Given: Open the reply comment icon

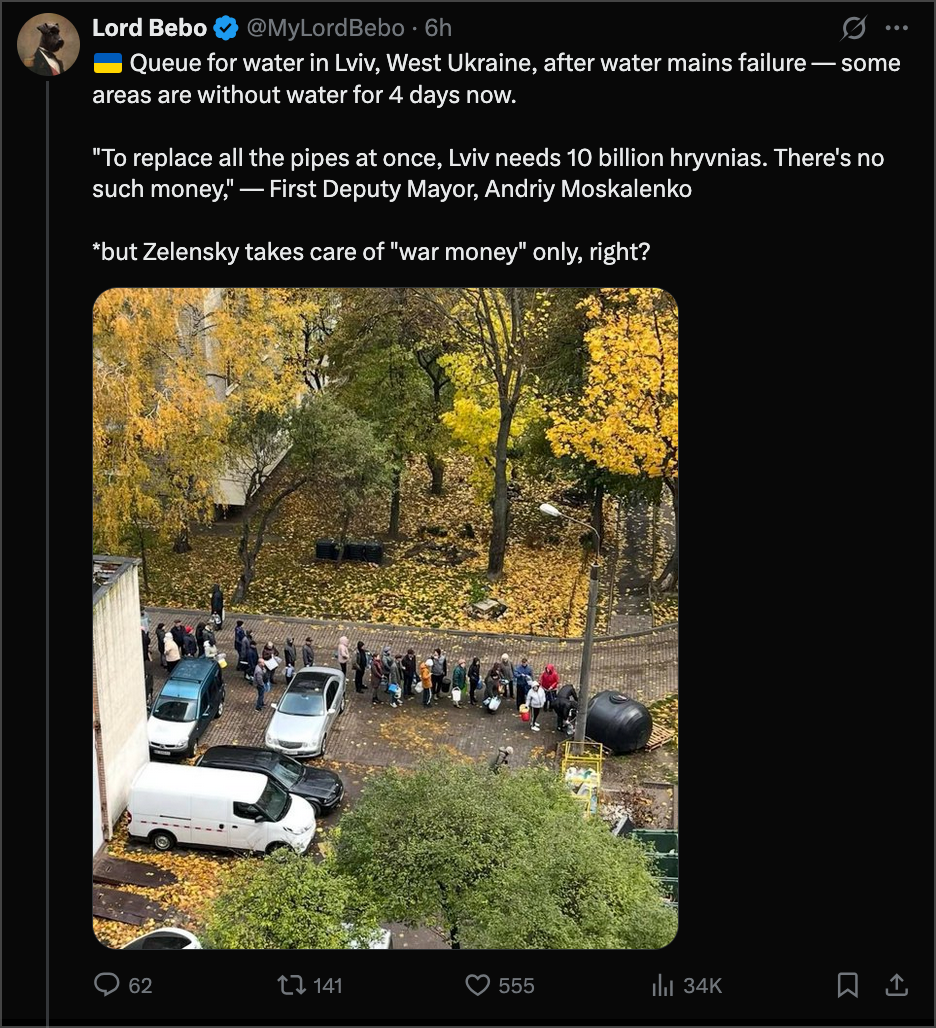Looking at the screenshot, I should [x=107, y=985].
